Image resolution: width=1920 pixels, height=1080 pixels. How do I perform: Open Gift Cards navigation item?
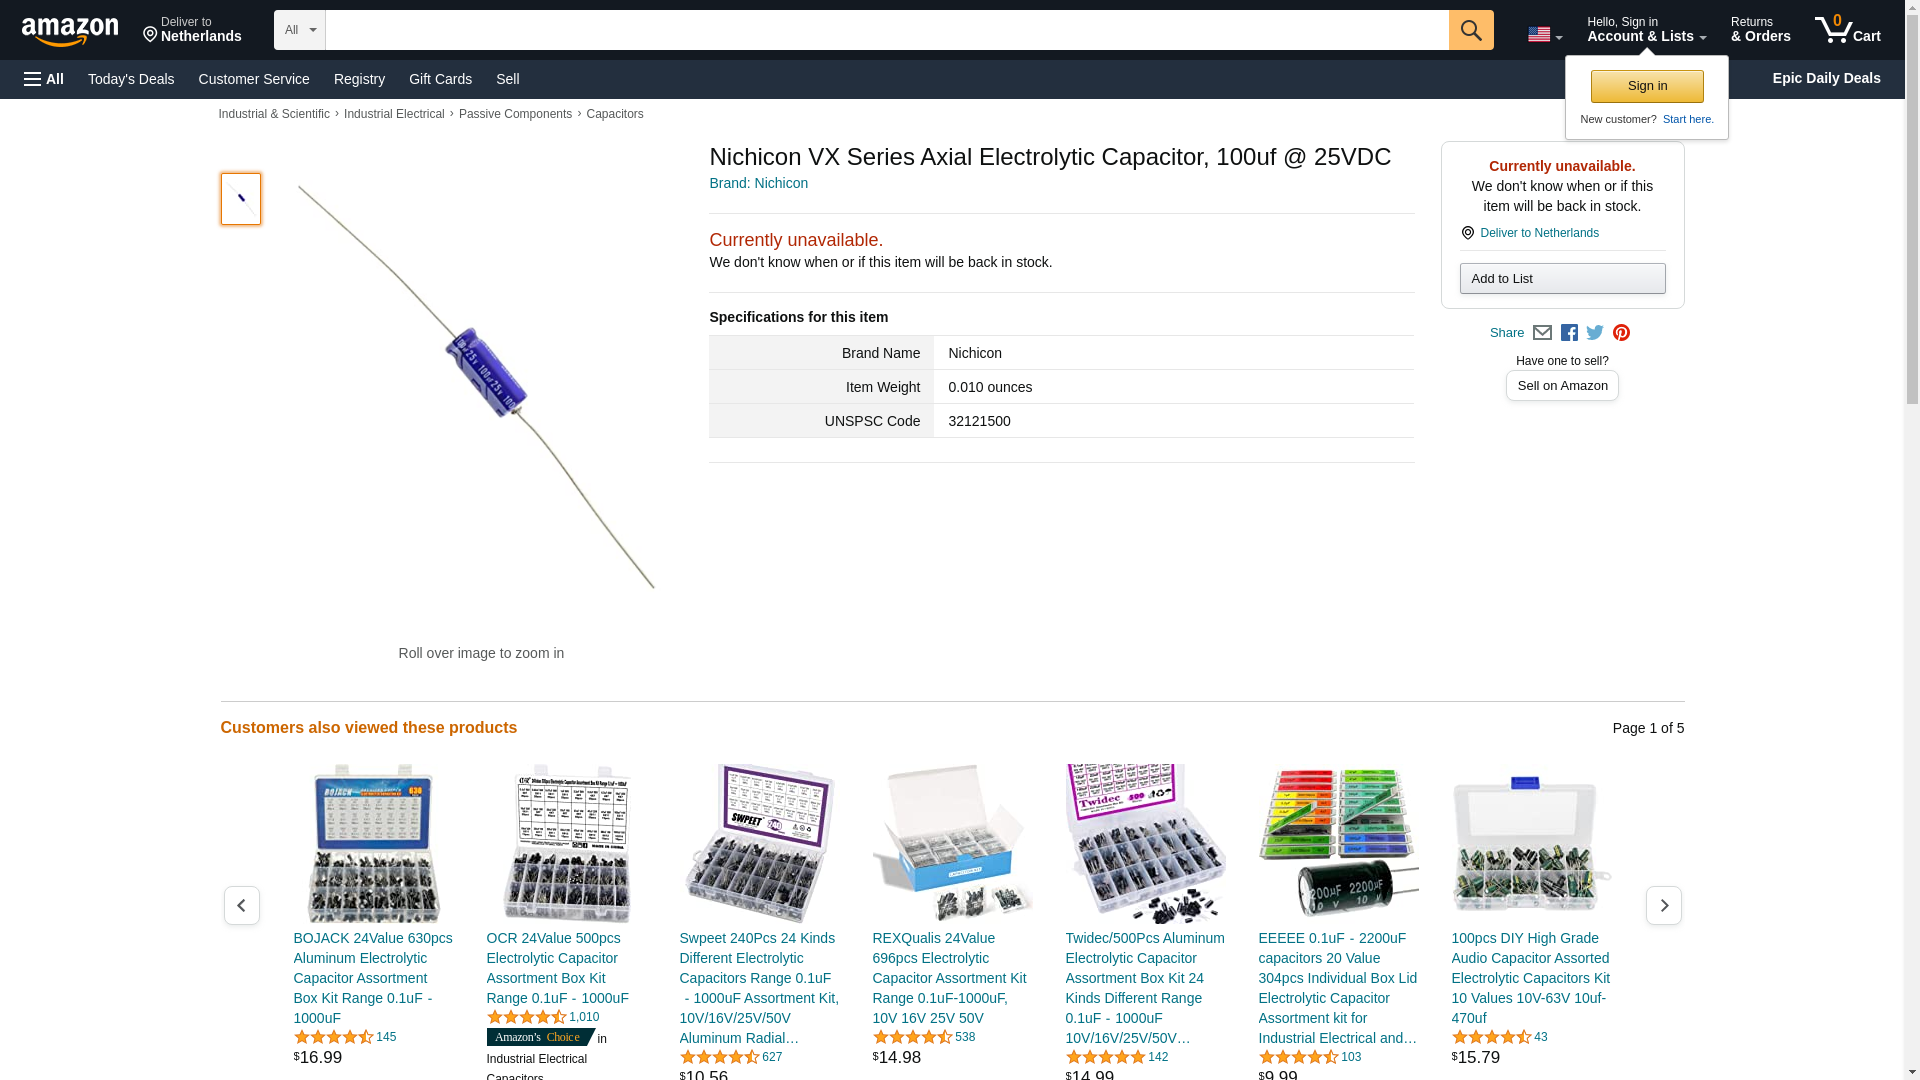pos(440,79)
